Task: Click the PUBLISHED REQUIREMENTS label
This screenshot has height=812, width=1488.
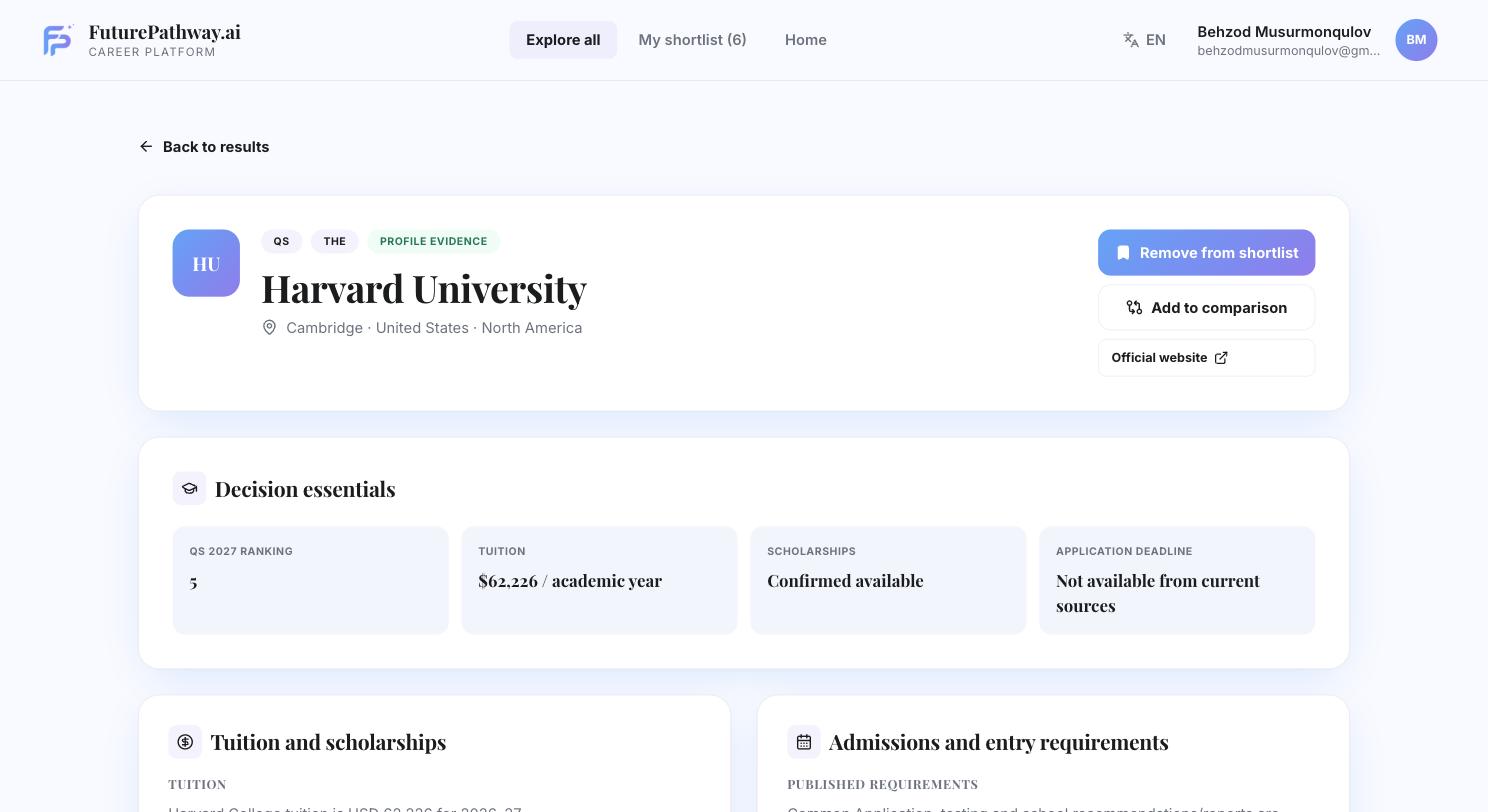Action: click(882, 785)
